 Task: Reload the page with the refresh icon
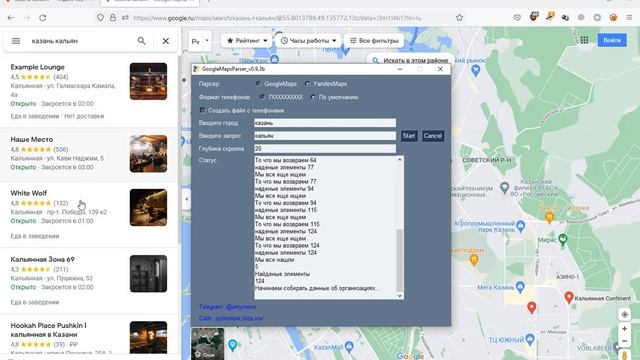pyautogui.click(x=42, y=18)
